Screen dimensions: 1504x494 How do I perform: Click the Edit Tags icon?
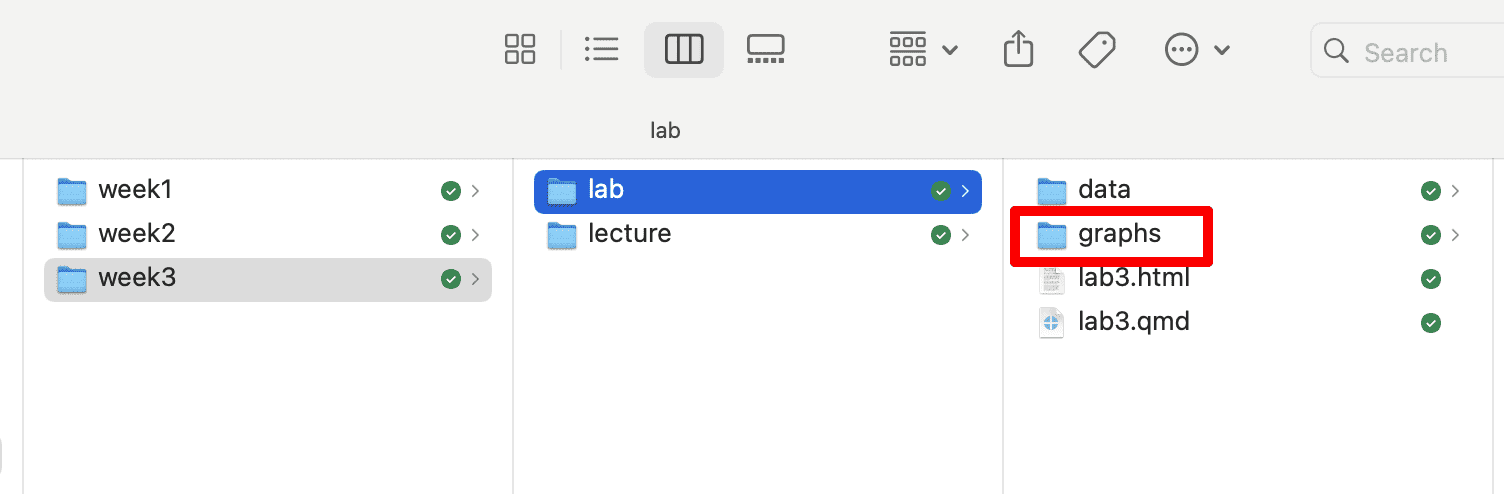coord(1097,49)
